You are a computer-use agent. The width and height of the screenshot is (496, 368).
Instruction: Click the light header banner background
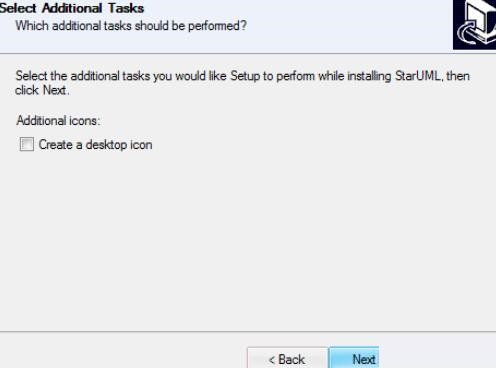coord(350,25)
